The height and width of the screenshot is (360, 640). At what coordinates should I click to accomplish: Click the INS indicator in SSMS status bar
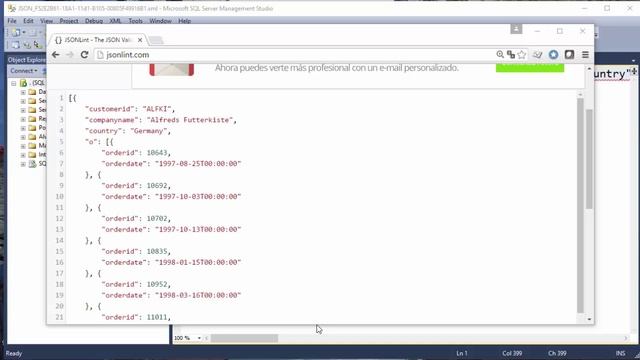620,353
